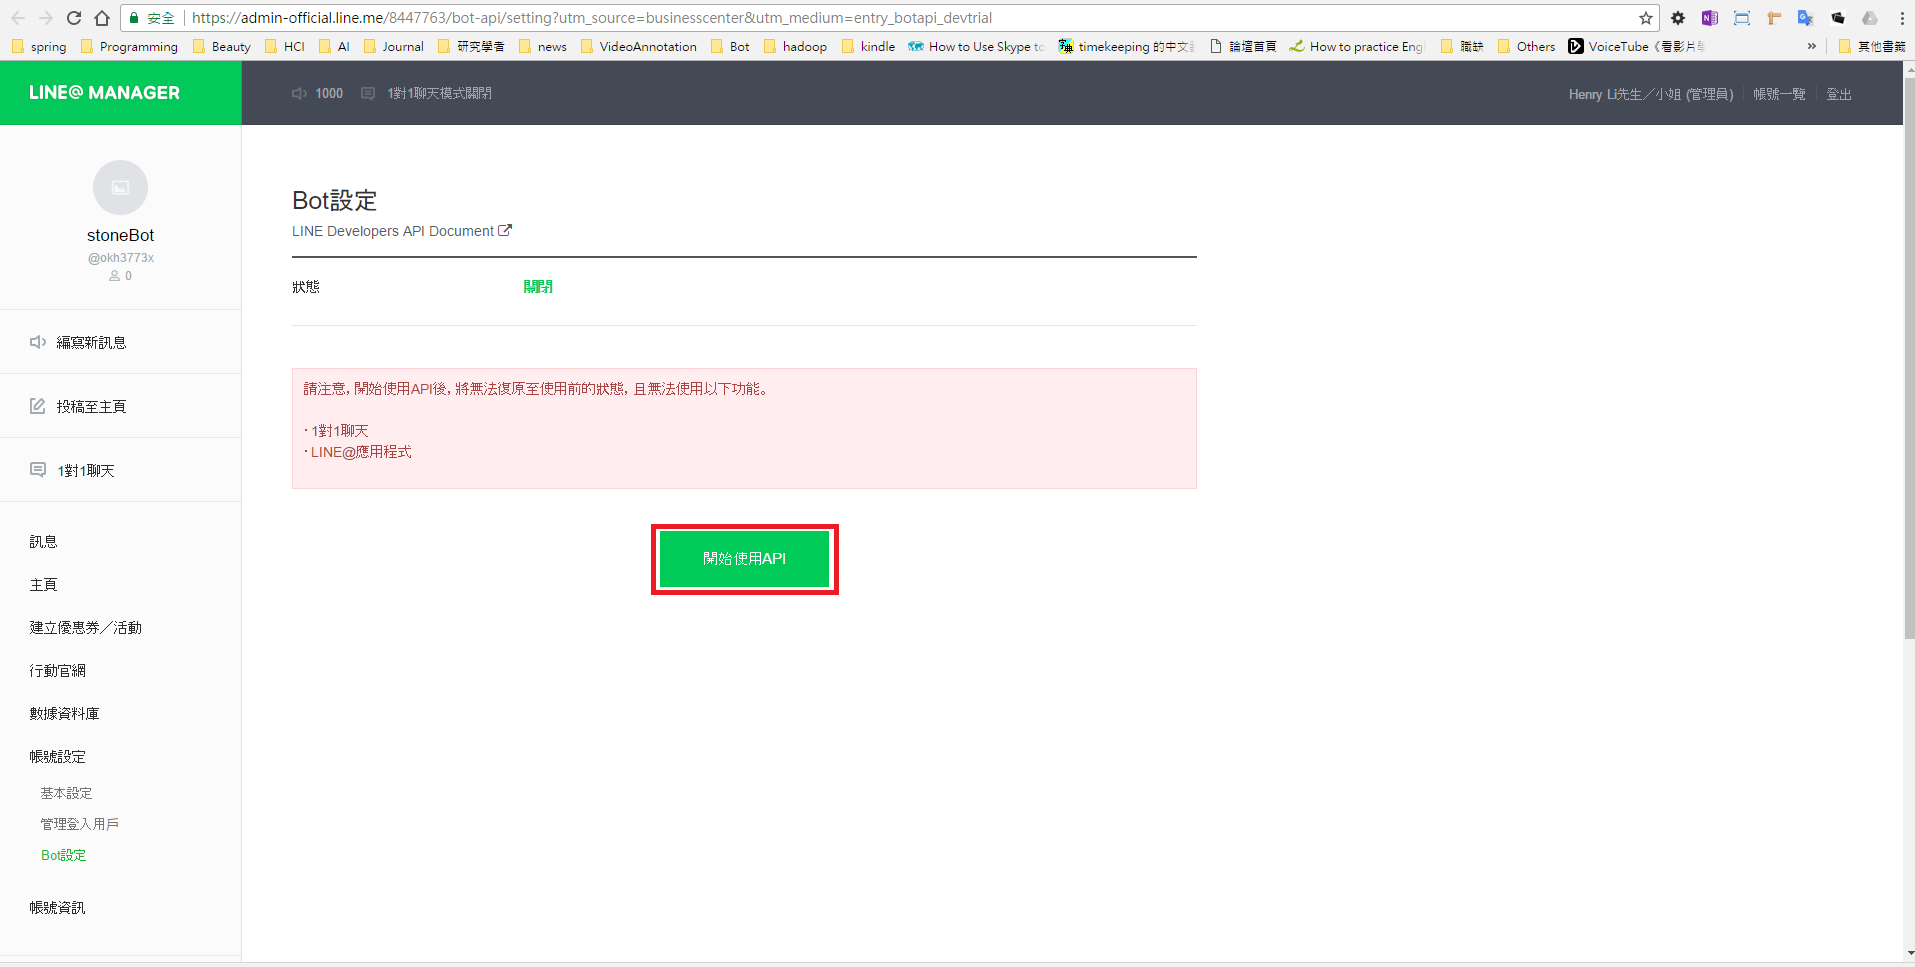Open the VoiceTube bookmark

[1636, 46]
